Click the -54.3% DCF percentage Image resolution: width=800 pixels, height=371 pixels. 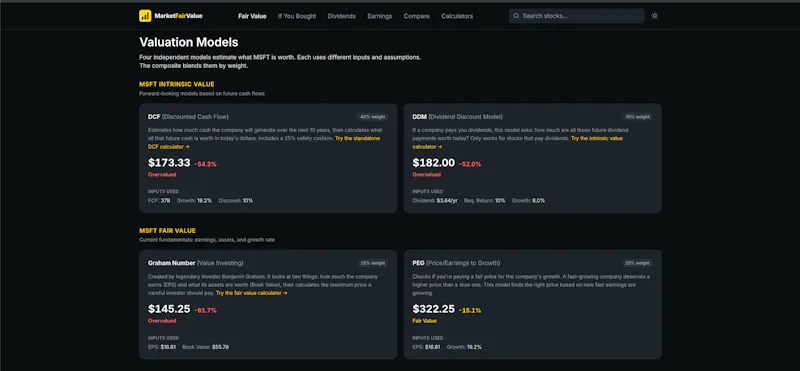click(206, 164)
